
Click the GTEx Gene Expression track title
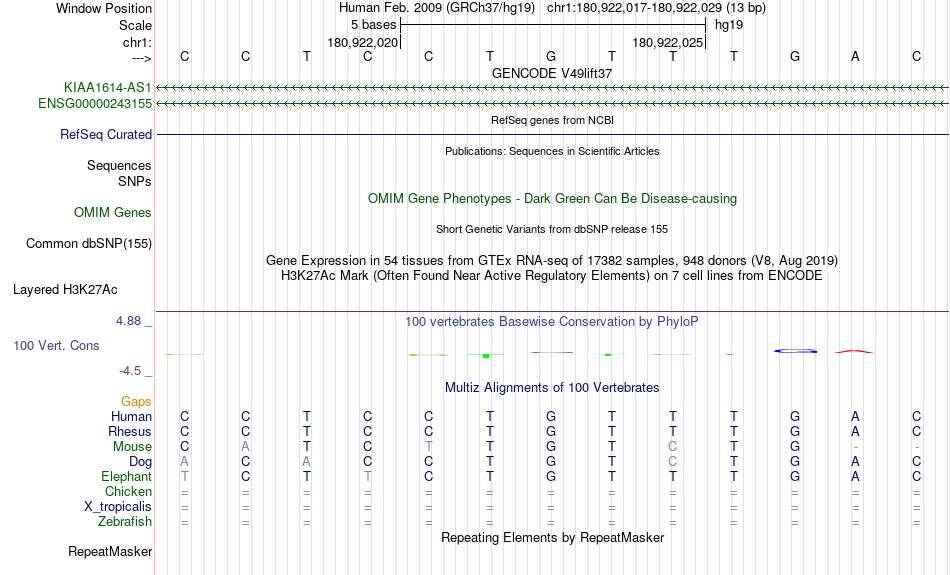[x=552, y=261]
